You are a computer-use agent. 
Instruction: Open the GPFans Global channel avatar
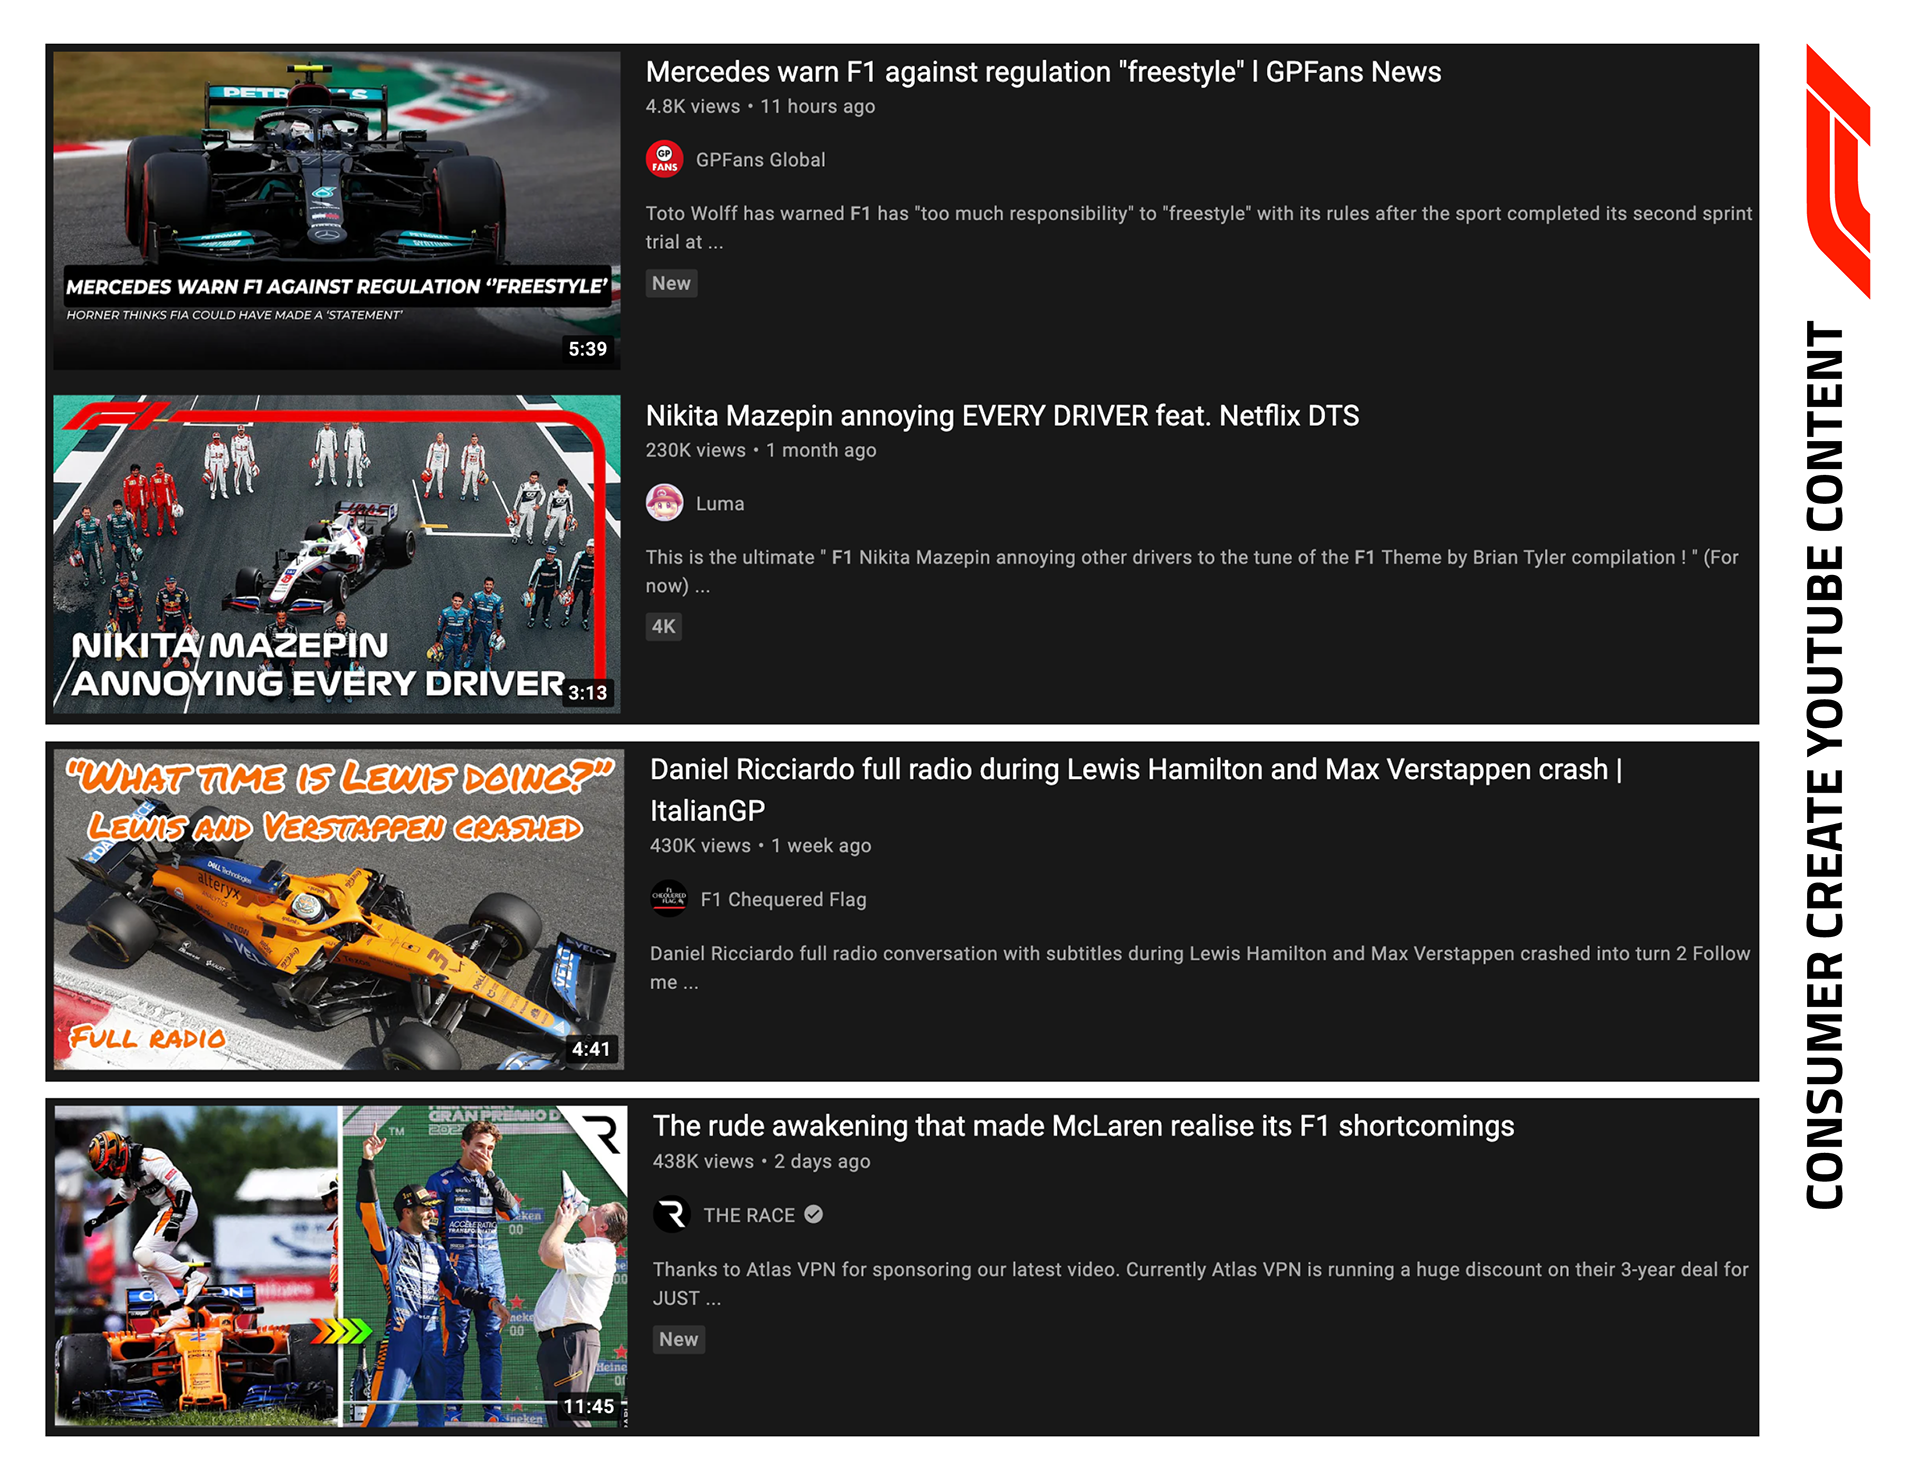coord(664,159)
